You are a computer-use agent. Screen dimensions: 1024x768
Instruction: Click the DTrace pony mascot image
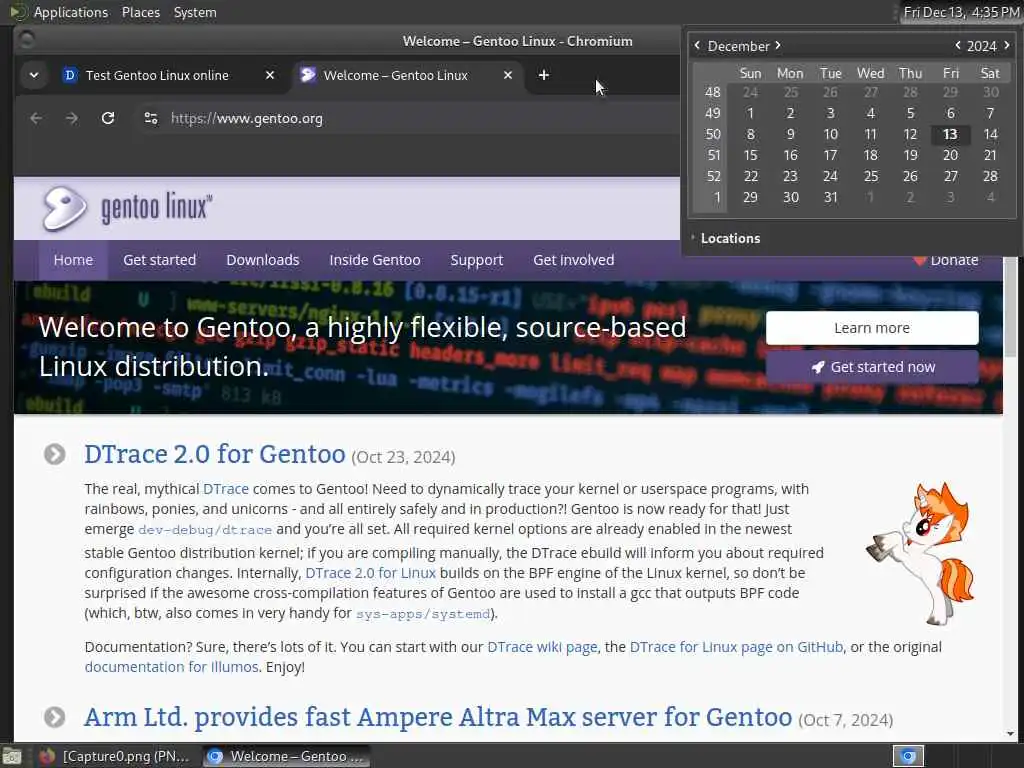[x=921, y=552]
